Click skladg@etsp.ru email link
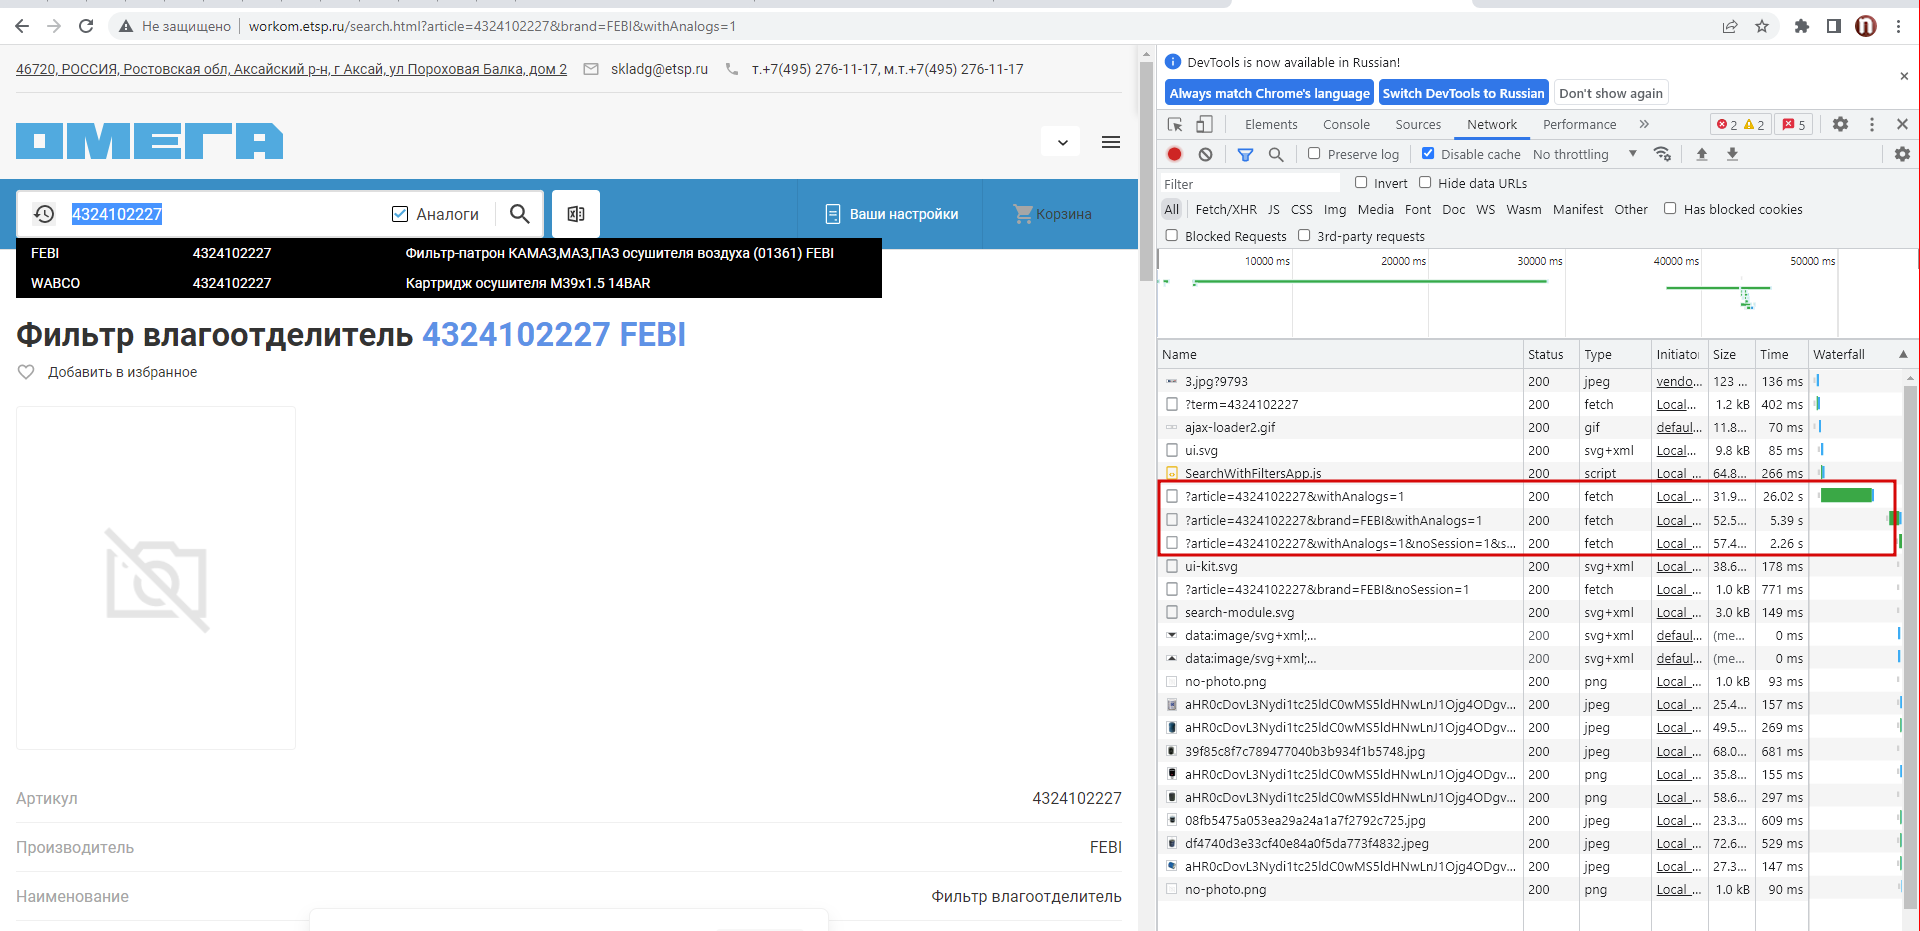1920x931 pixels. click(x=659, y=69)
